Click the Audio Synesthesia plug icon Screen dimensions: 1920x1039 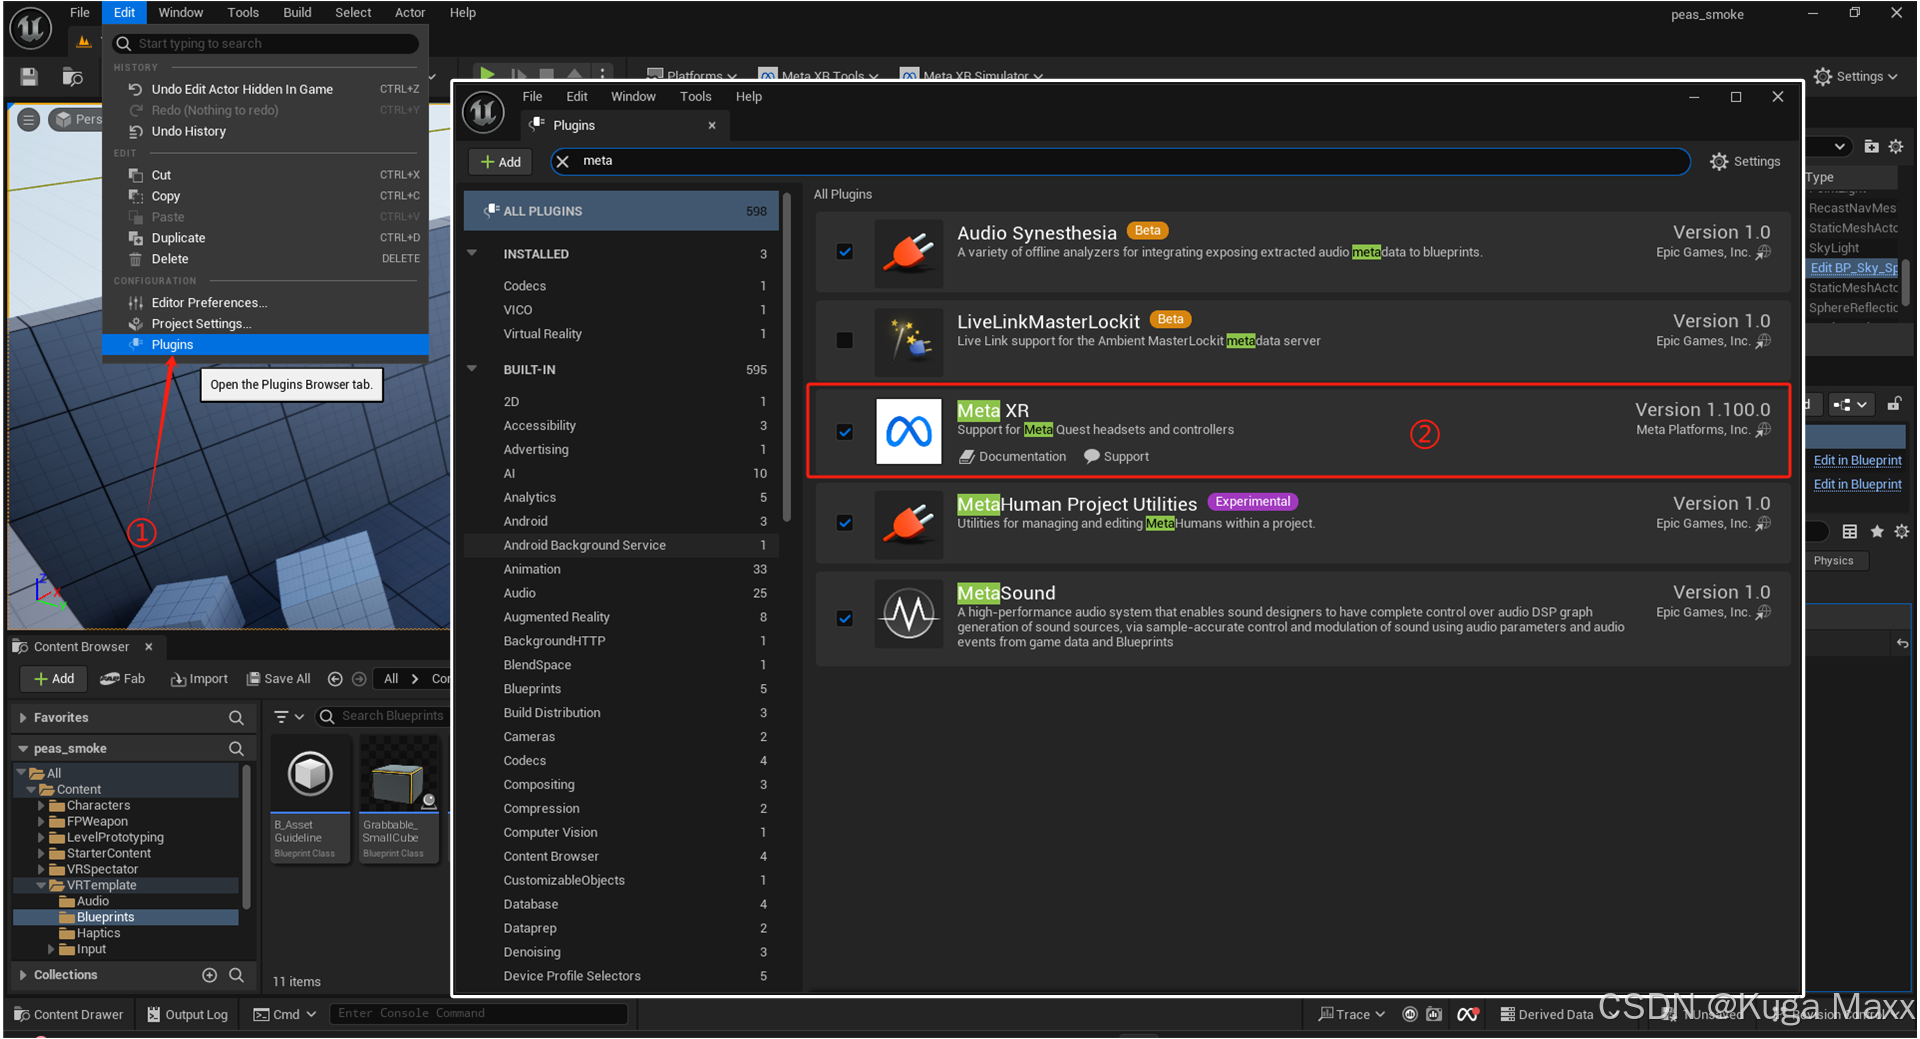coord(908,252)
